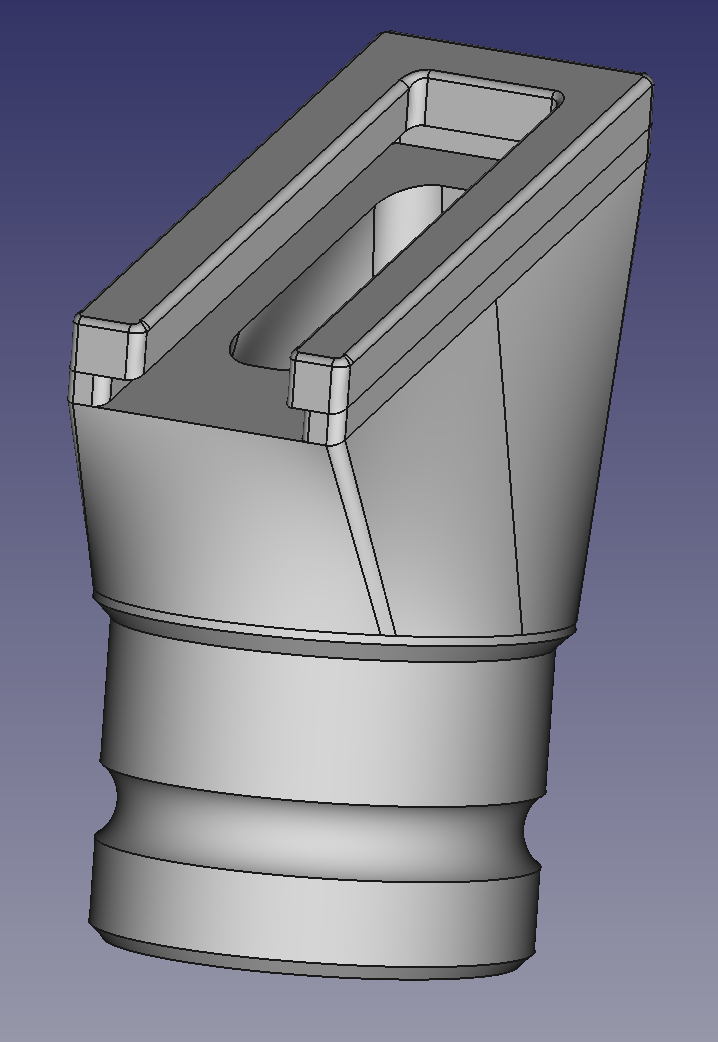Click the small notch under left rail
The height and width of the screenshot is (1042, 718).
(93, 390)
